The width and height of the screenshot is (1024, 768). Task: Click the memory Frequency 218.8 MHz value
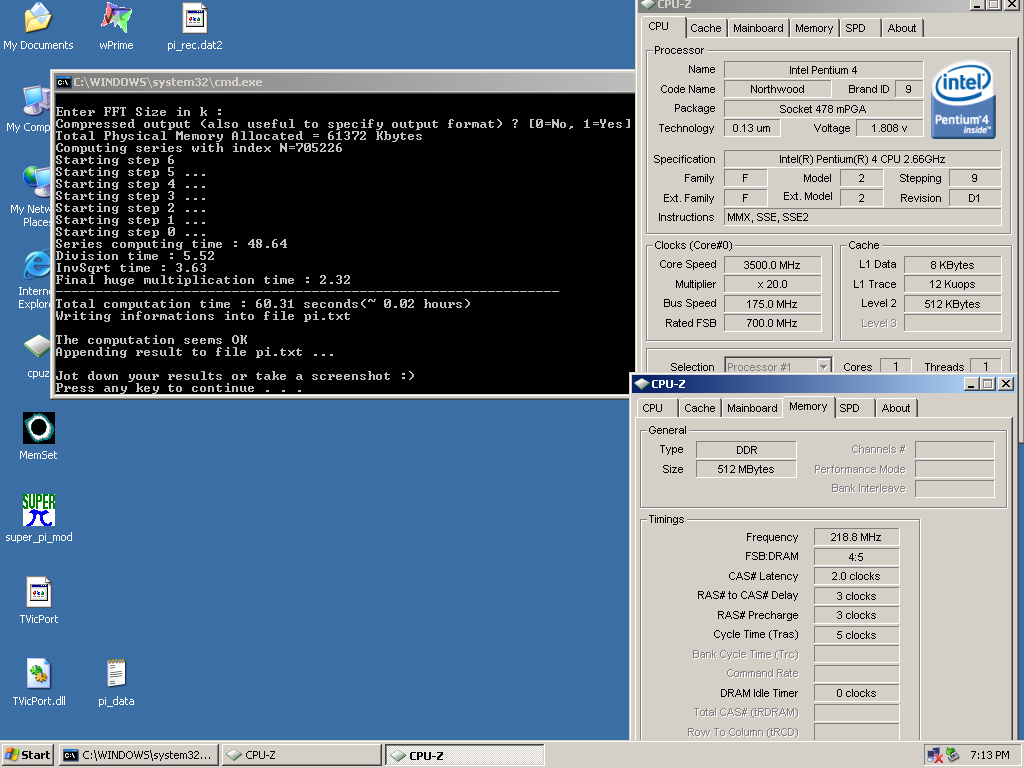(x=856, y=537)
